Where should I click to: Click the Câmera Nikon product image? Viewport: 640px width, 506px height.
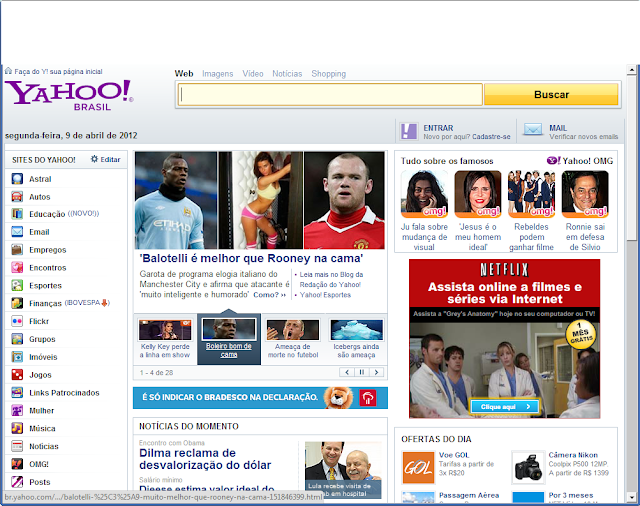[x=528, y=467]
